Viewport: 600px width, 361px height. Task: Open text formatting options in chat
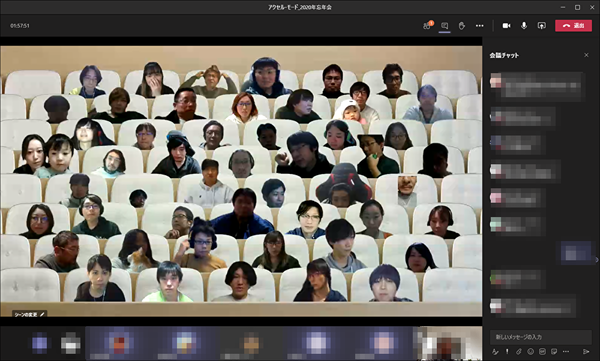pyautogui.click(x=495, y=351)
